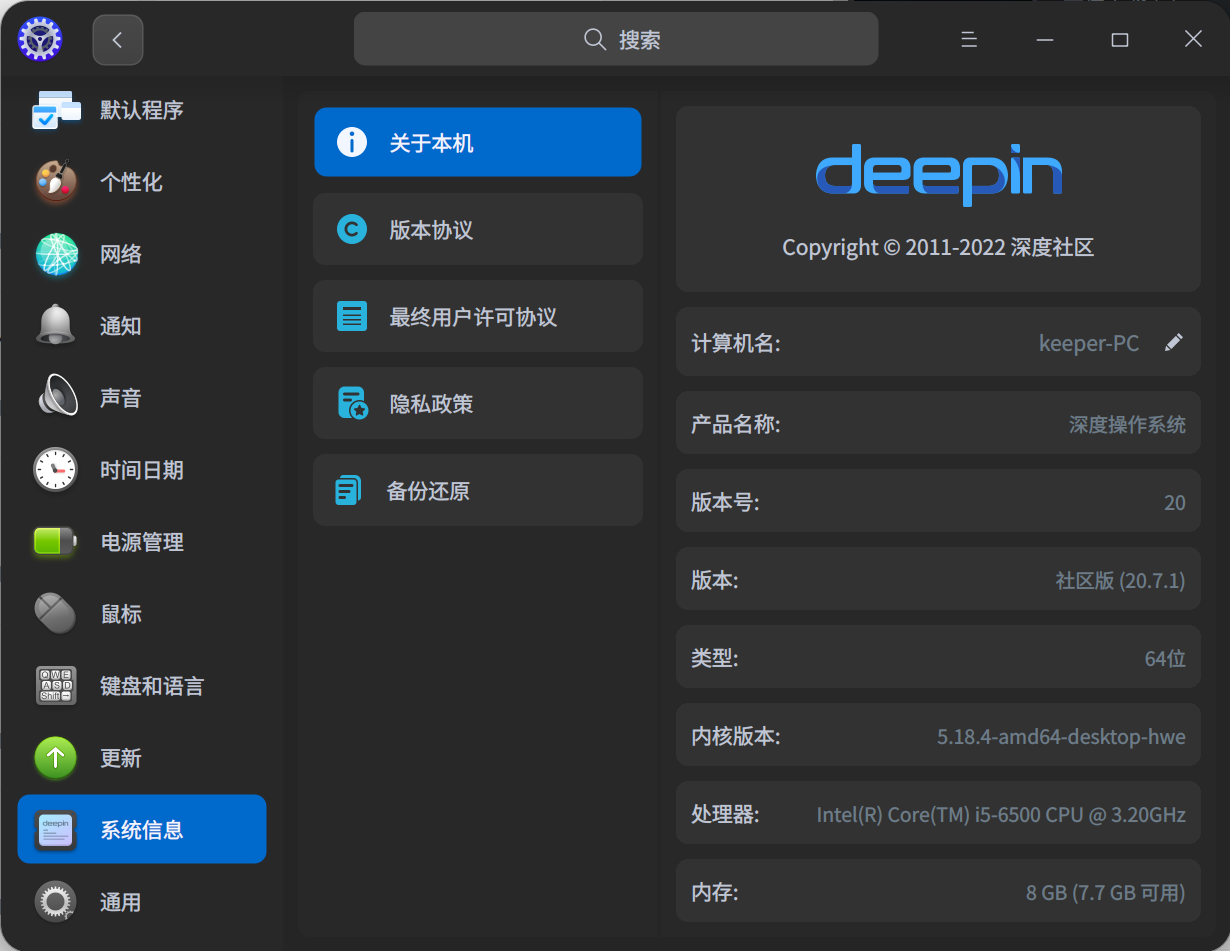
Task: Open 电源管理 power management settings
Action: pos(140,542)
